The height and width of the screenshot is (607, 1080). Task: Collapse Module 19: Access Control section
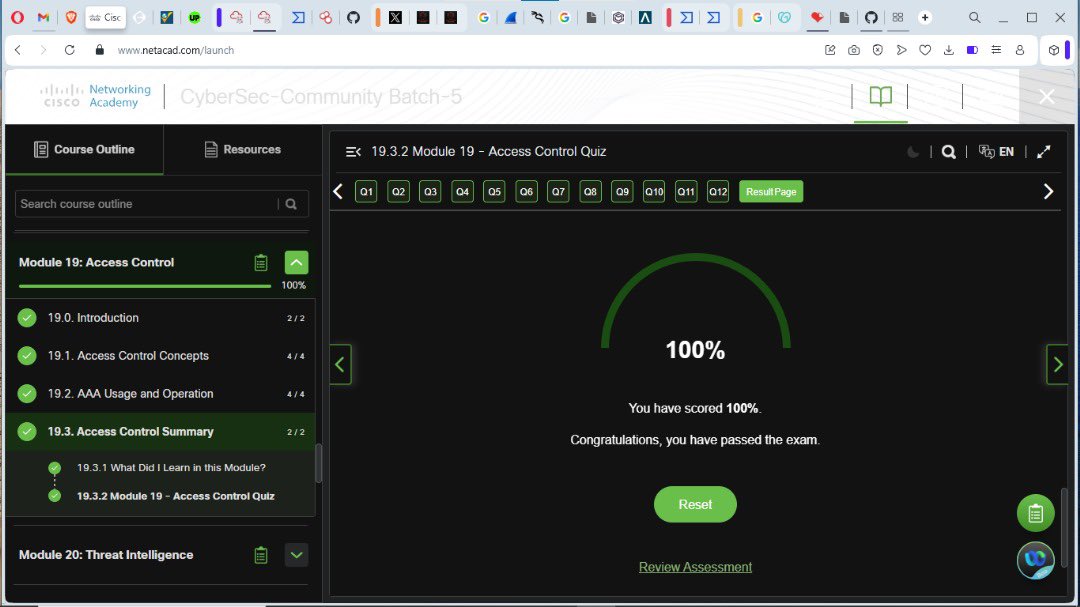click(x=296, y=262)
